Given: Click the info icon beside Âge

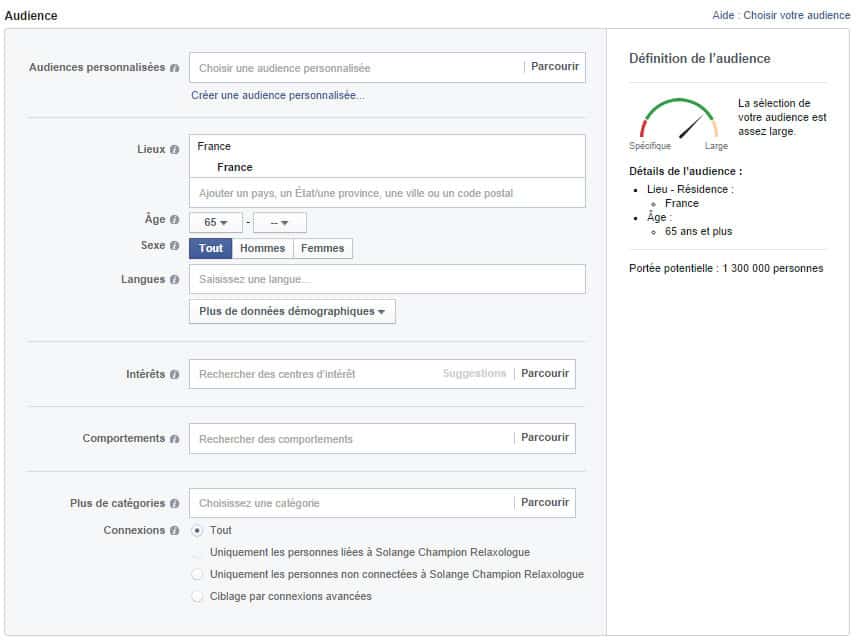Looking at the screenshot, I should coord(175,220).
